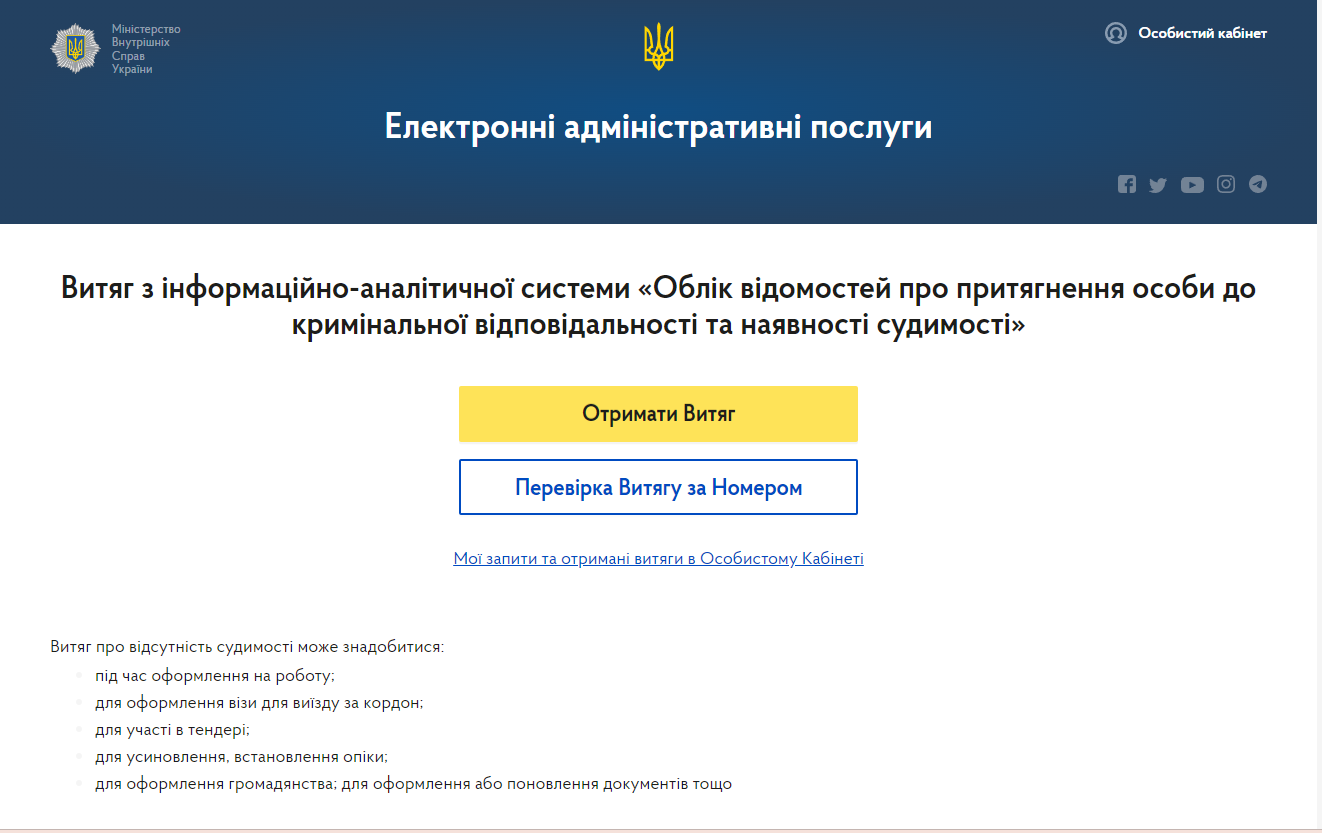Open the Instagram social icon
Screen dimensions: 1322x833
[x=1226, y=184]
